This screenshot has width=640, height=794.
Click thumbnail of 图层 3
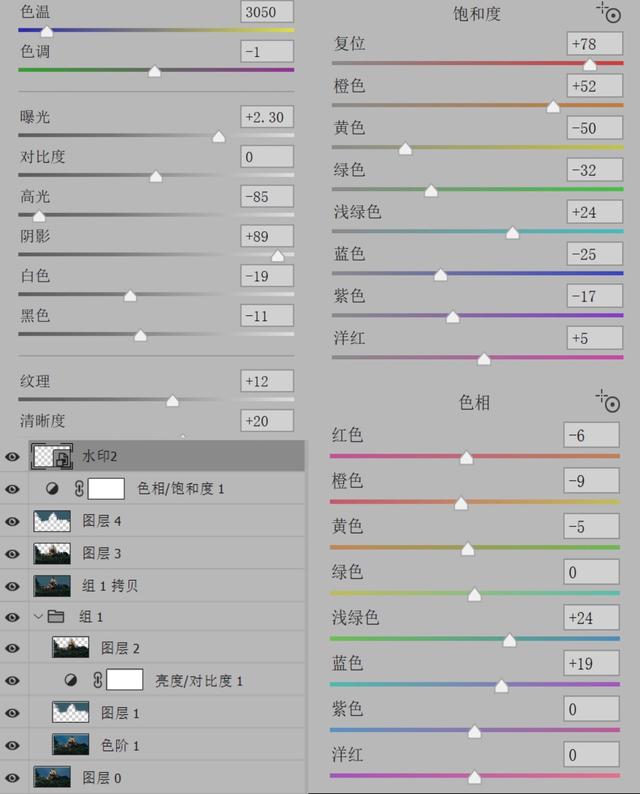pos(52,553)
